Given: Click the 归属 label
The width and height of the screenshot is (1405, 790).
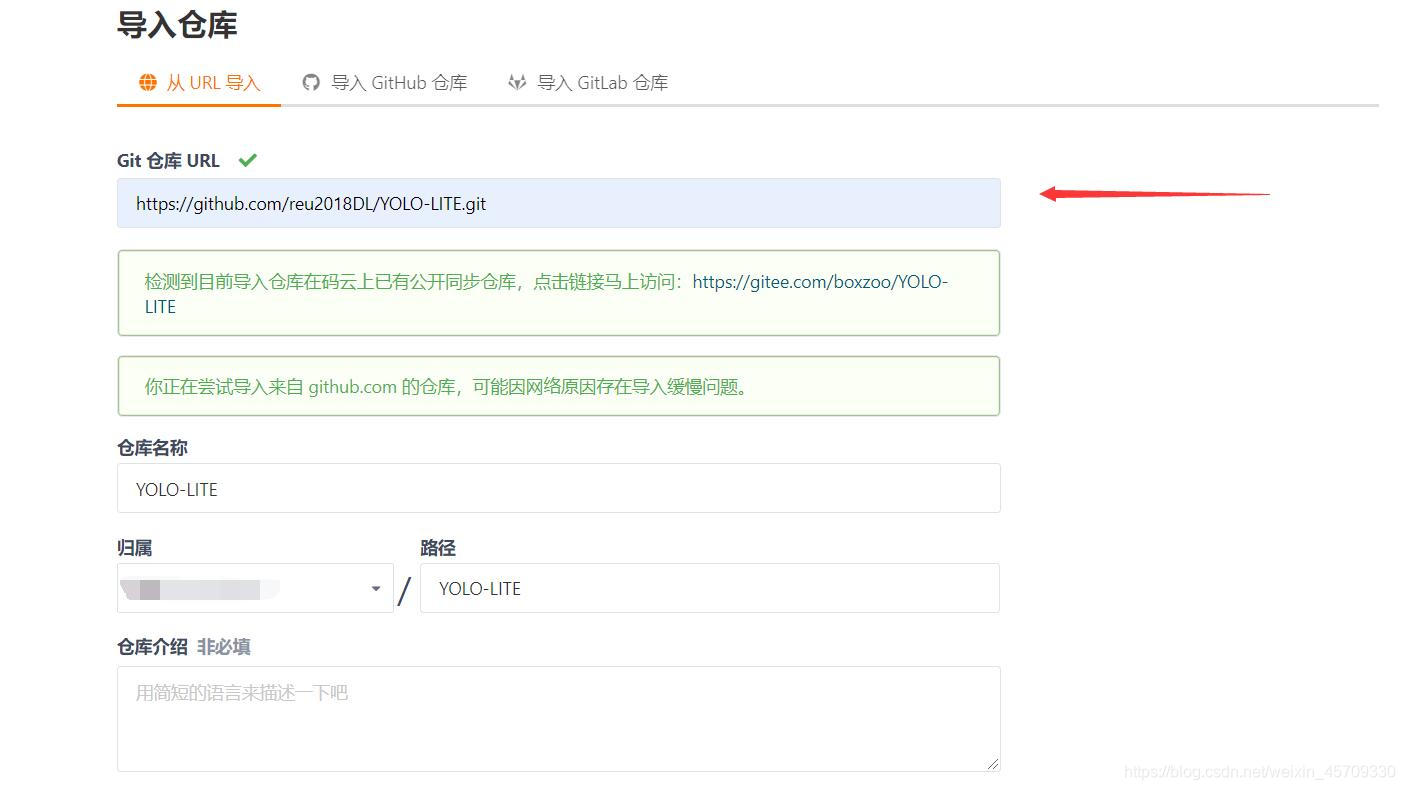Looking at the screenshot, I should (135, 548).
